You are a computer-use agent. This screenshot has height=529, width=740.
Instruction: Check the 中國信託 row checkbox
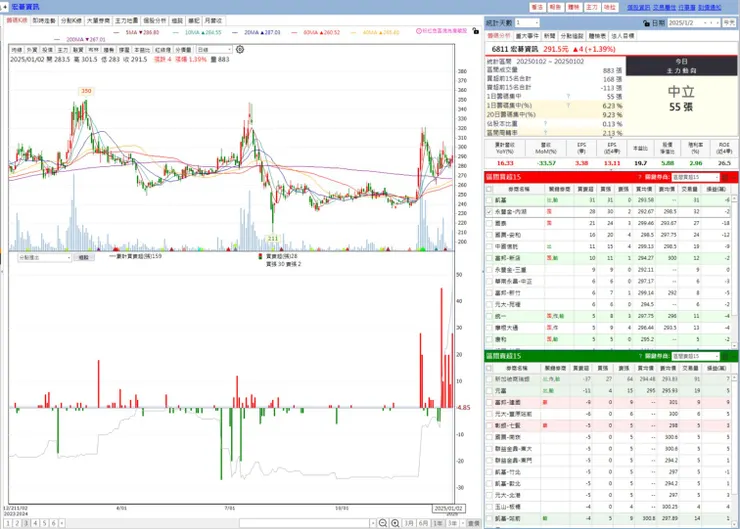pyautogui.click(x=489, y=246)
